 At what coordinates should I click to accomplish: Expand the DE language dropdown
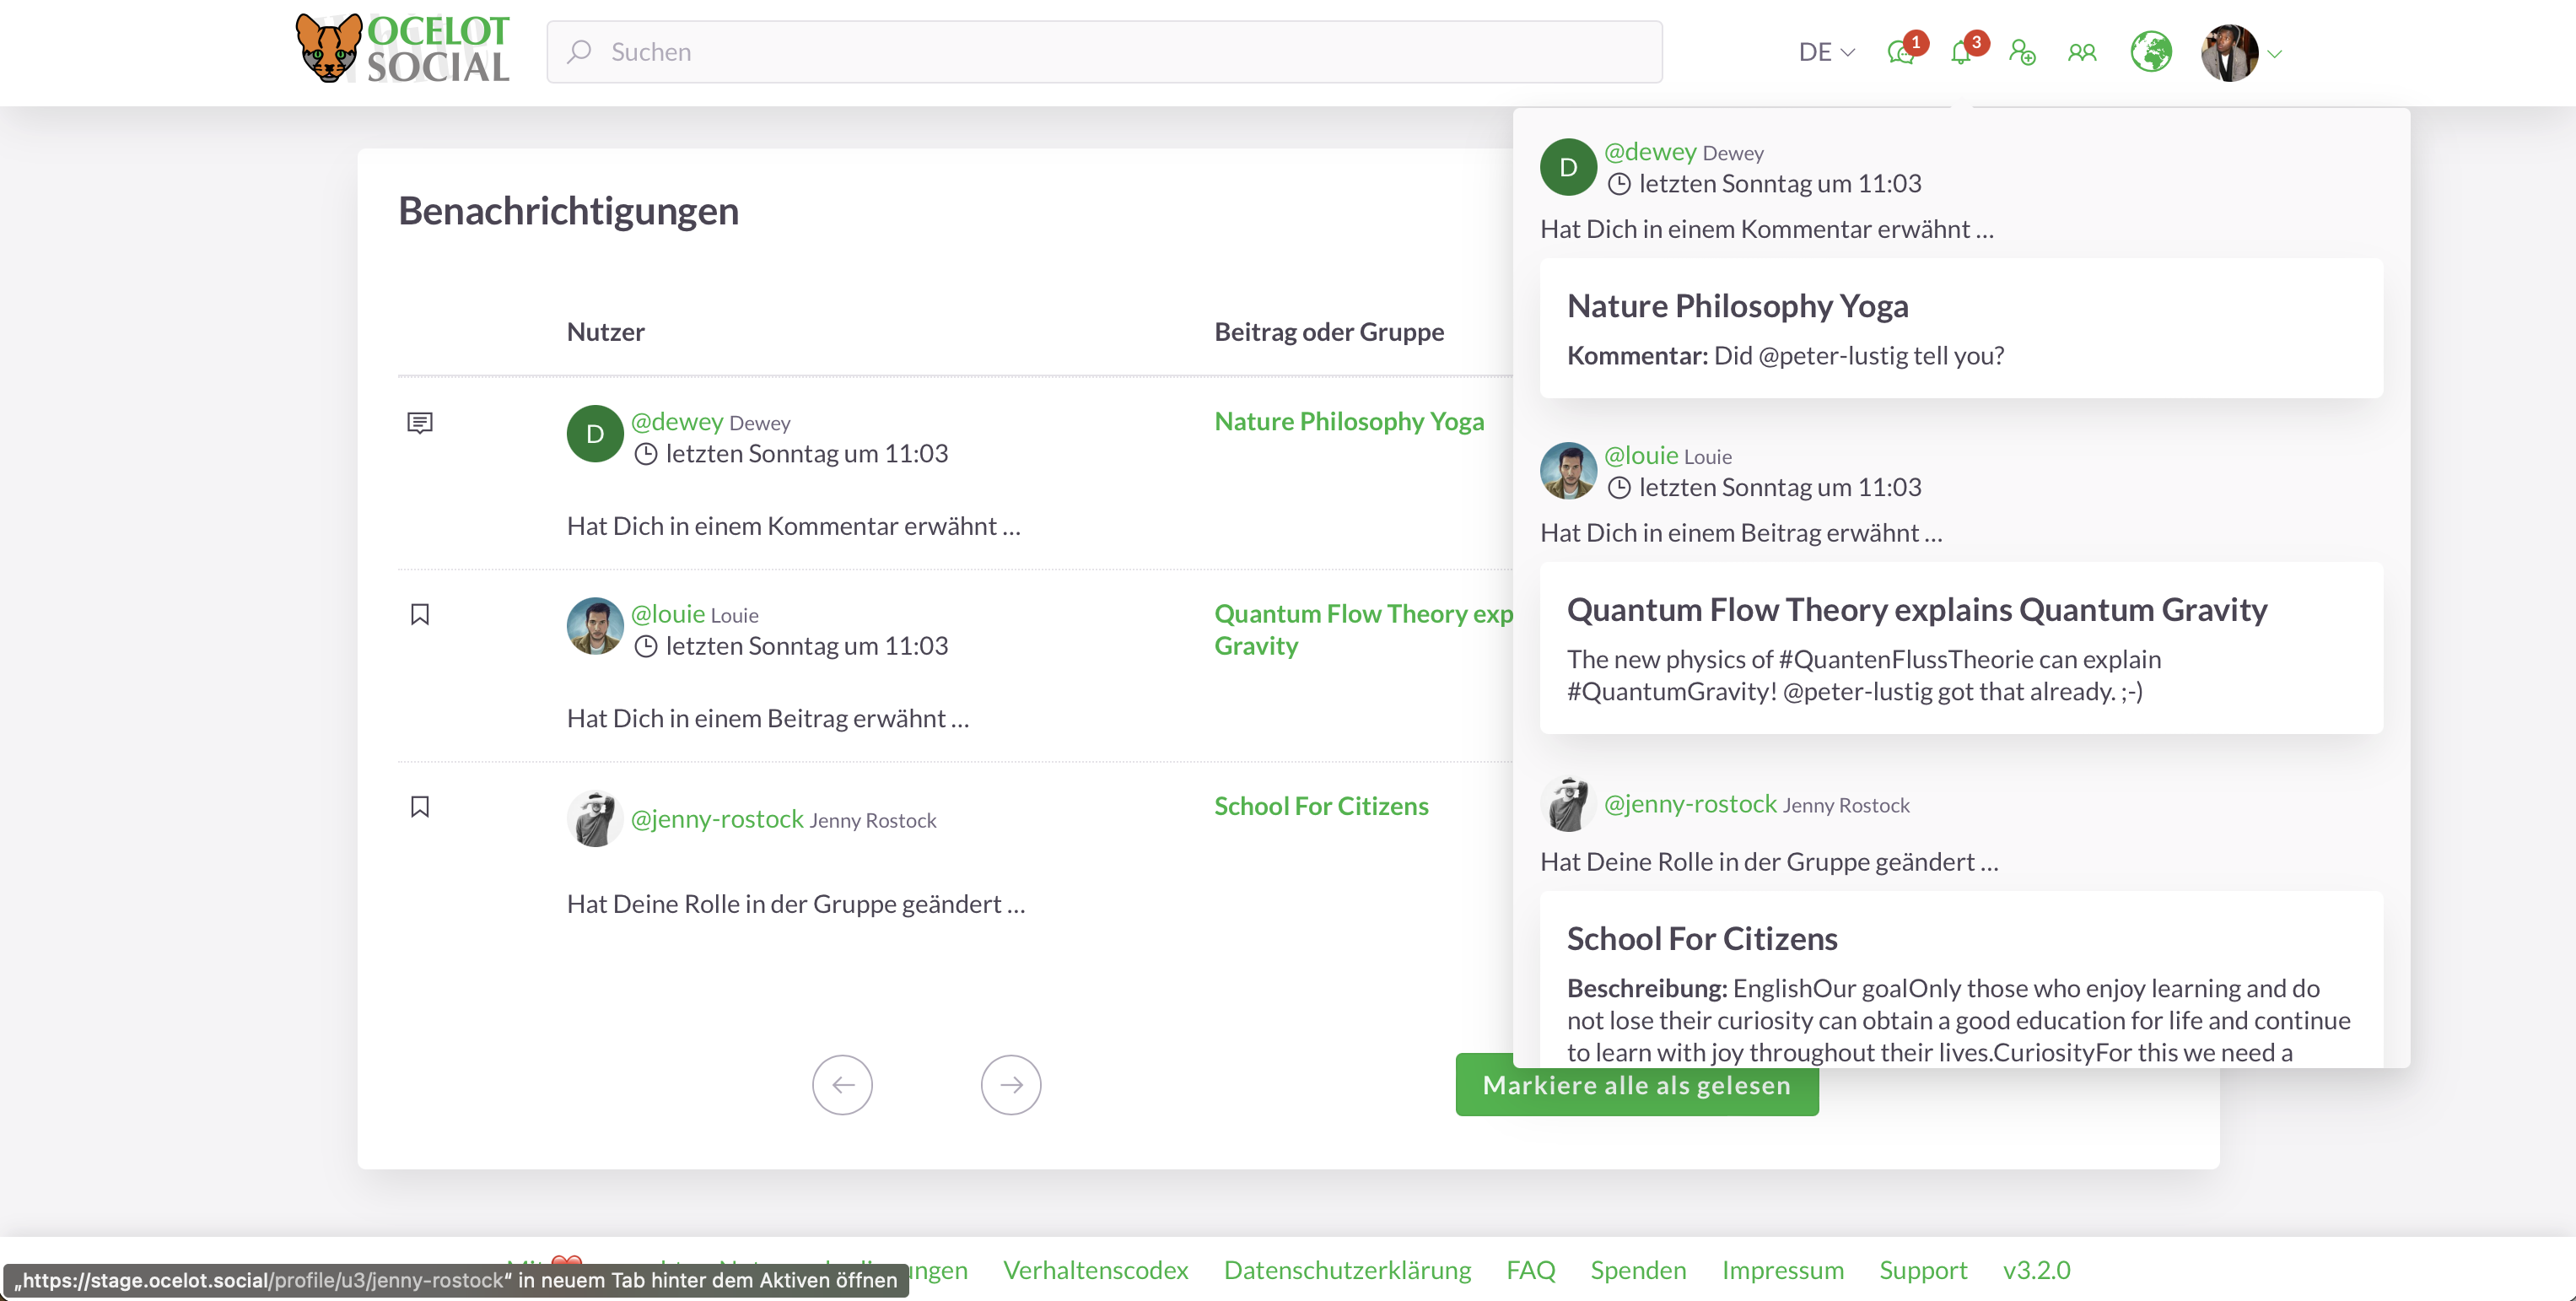[1826, 52]
